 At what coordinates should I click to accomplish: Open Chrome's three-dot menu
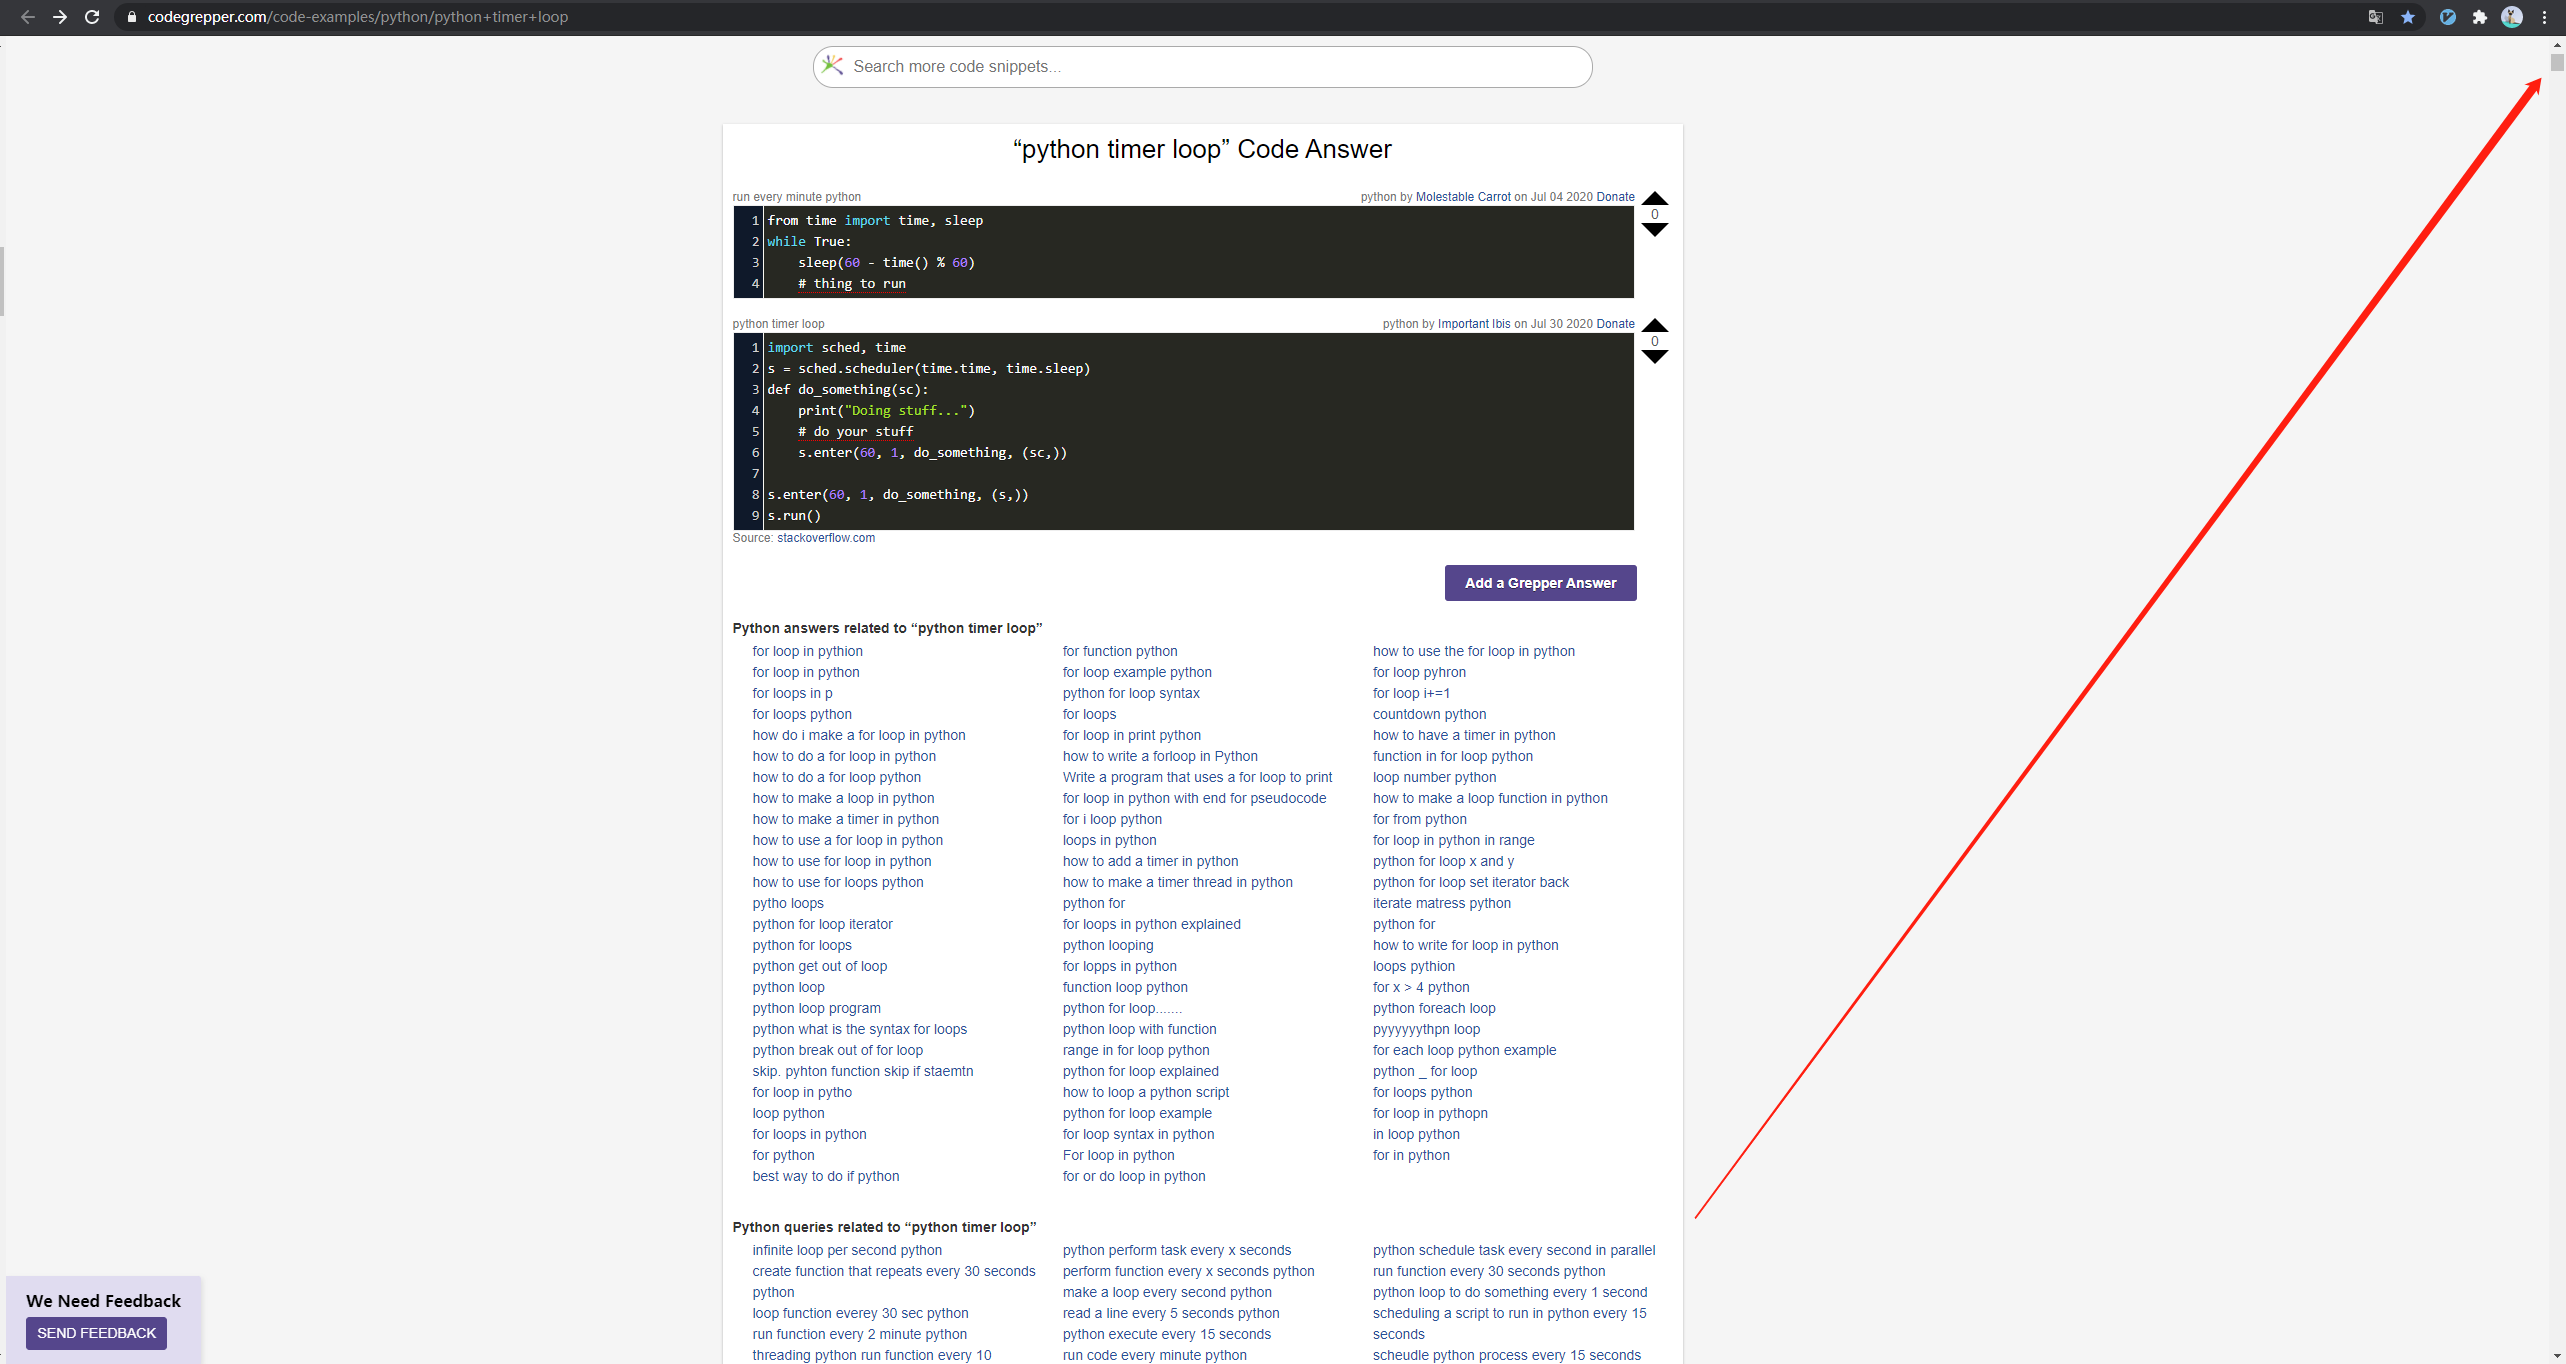[x=2544, y=17]
